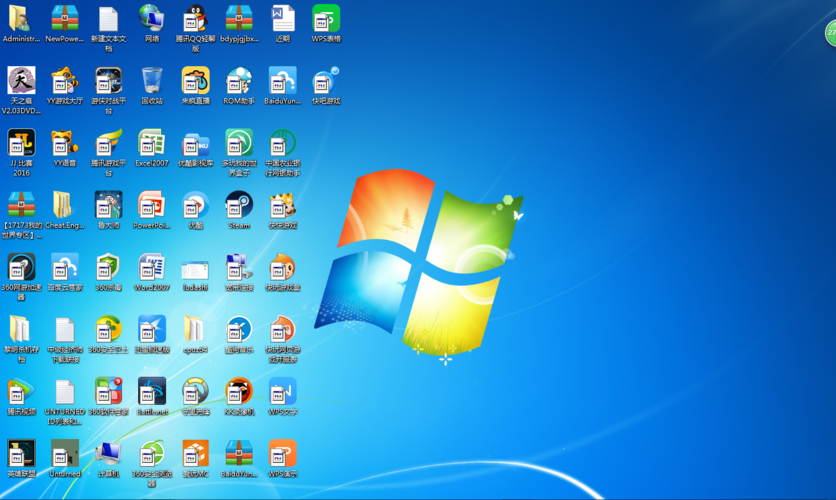
Task: Select the UNTURNED ID列表 text file
Action: (x=65, y=391)
